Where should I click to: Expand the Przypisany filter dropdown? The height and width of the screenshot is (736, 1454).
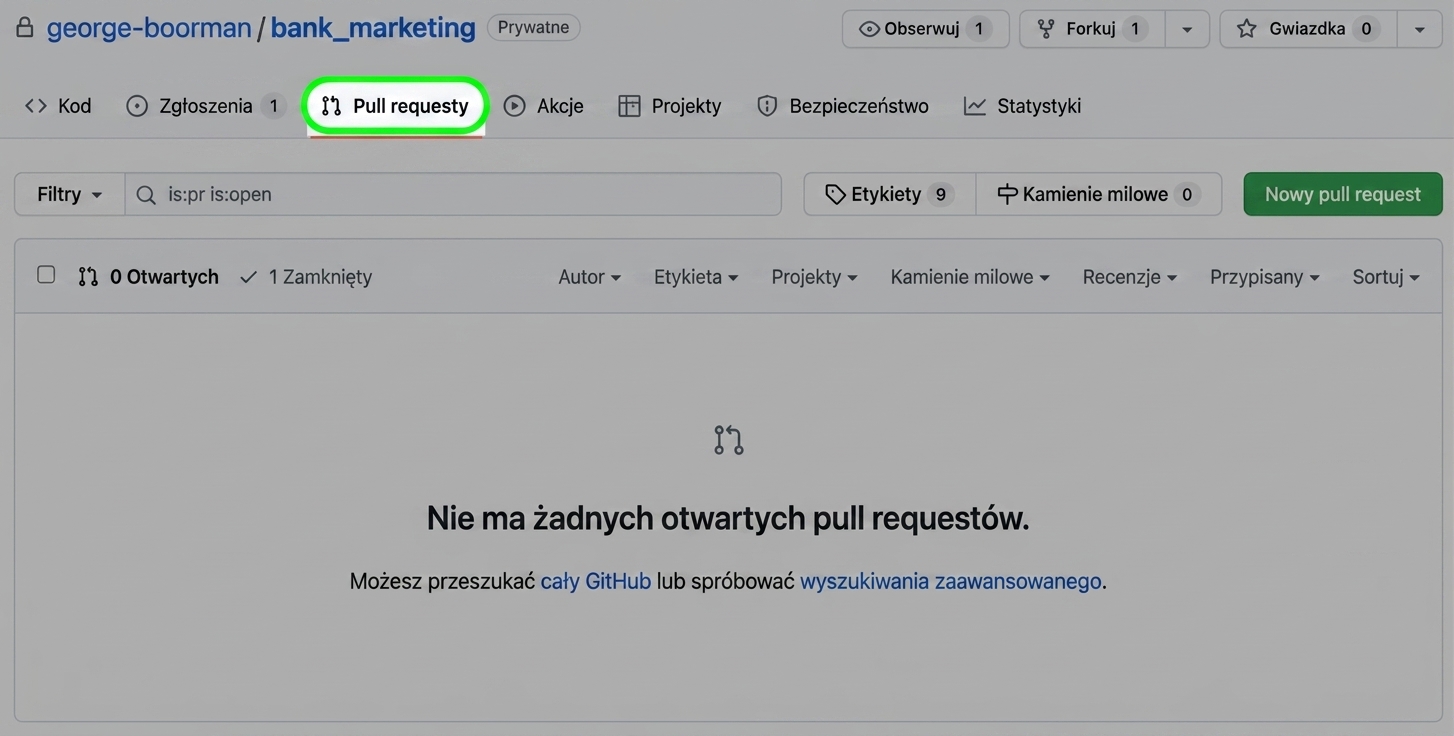pyautogui.click(x=1265, y=277)
